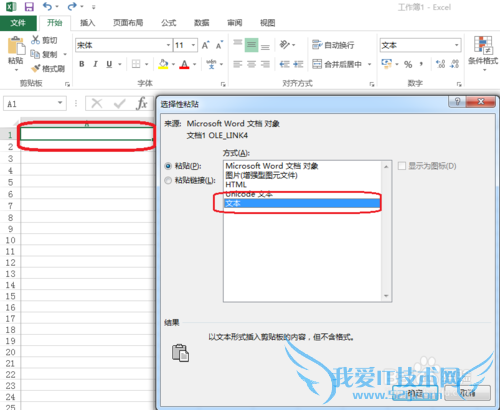This screenshot has width=500, height=410.
Task: Open the 文件 (File) tab
Action: tap(18, 23)
